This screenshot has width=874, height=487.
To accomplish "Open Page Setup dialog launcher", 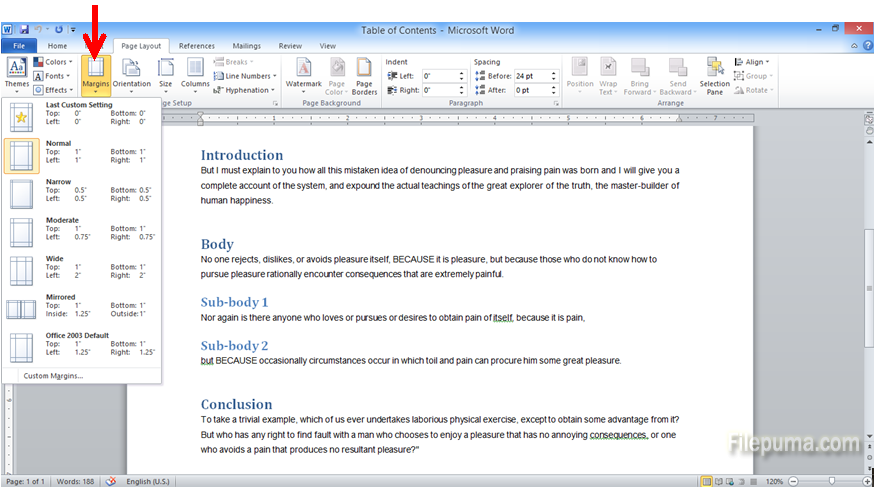I will click(x=275, y=104).
